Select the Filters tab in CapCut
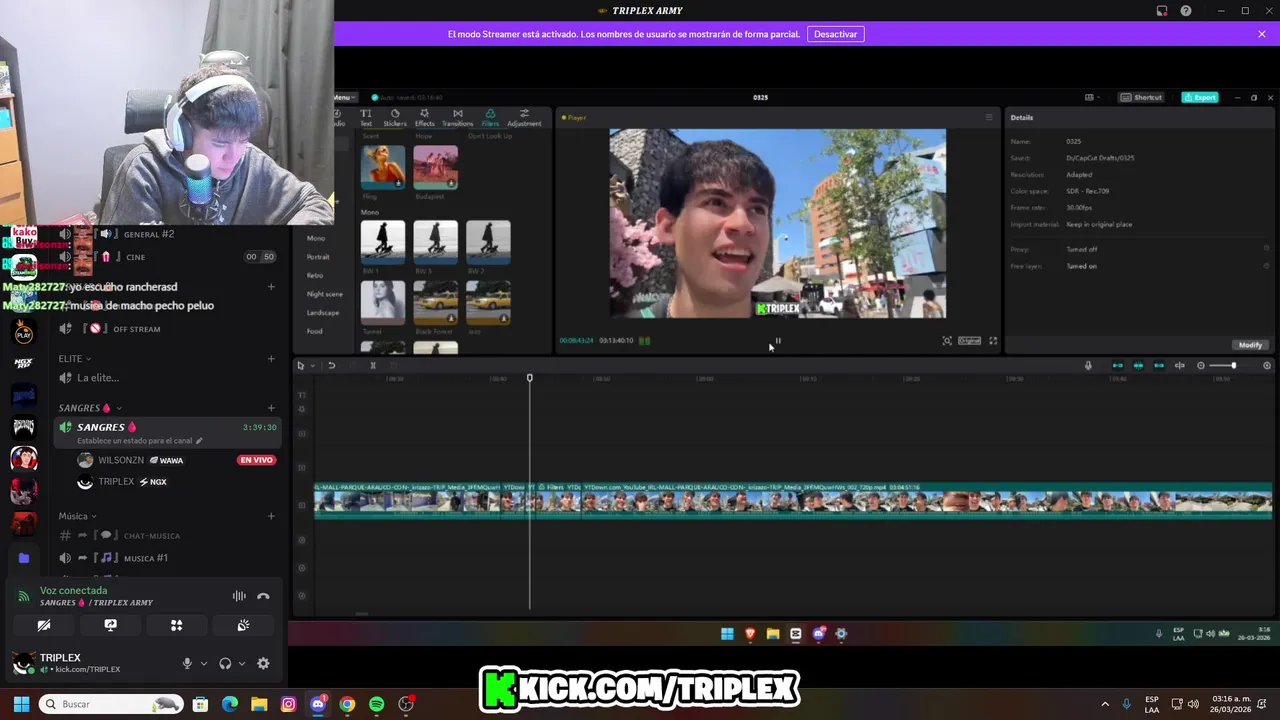Screen dimensions: 1280x720 click(x=490, y=117)
